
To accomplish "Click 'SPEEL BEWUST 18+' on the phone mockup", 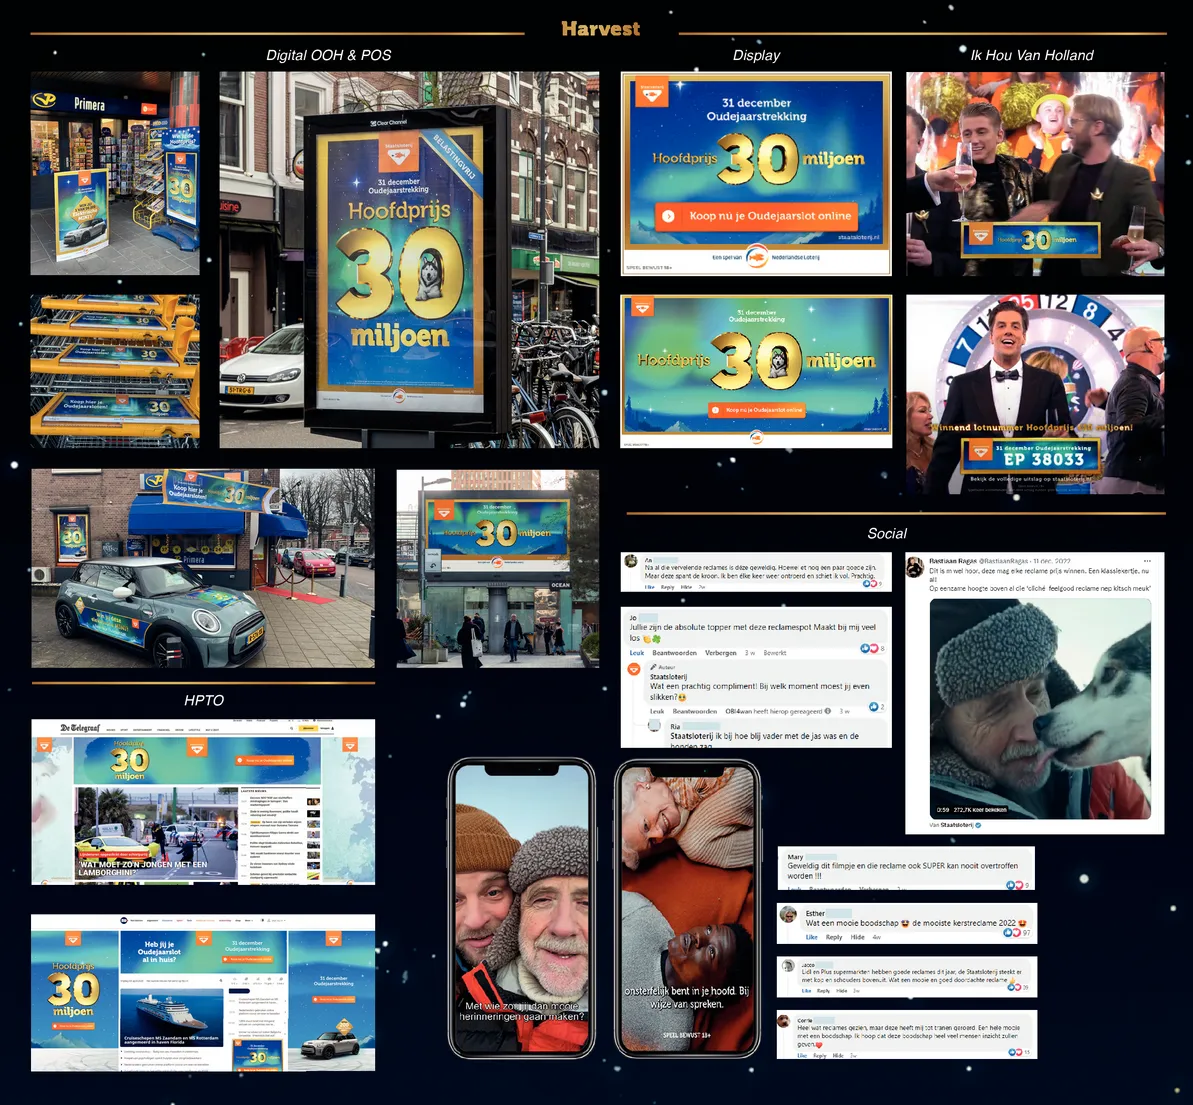I will (x=686, y=1035).
